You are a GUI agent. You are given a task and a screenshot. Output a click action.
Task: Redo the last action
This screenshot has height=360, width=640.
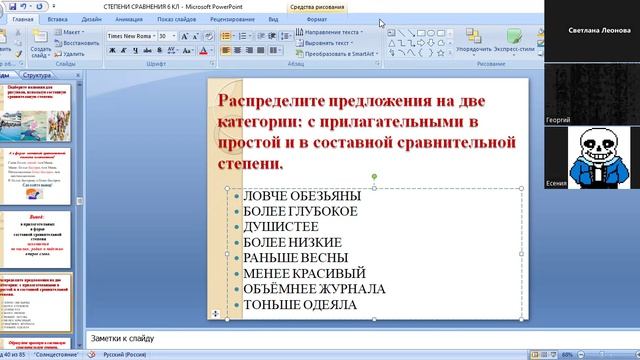(x=39, y=6)
